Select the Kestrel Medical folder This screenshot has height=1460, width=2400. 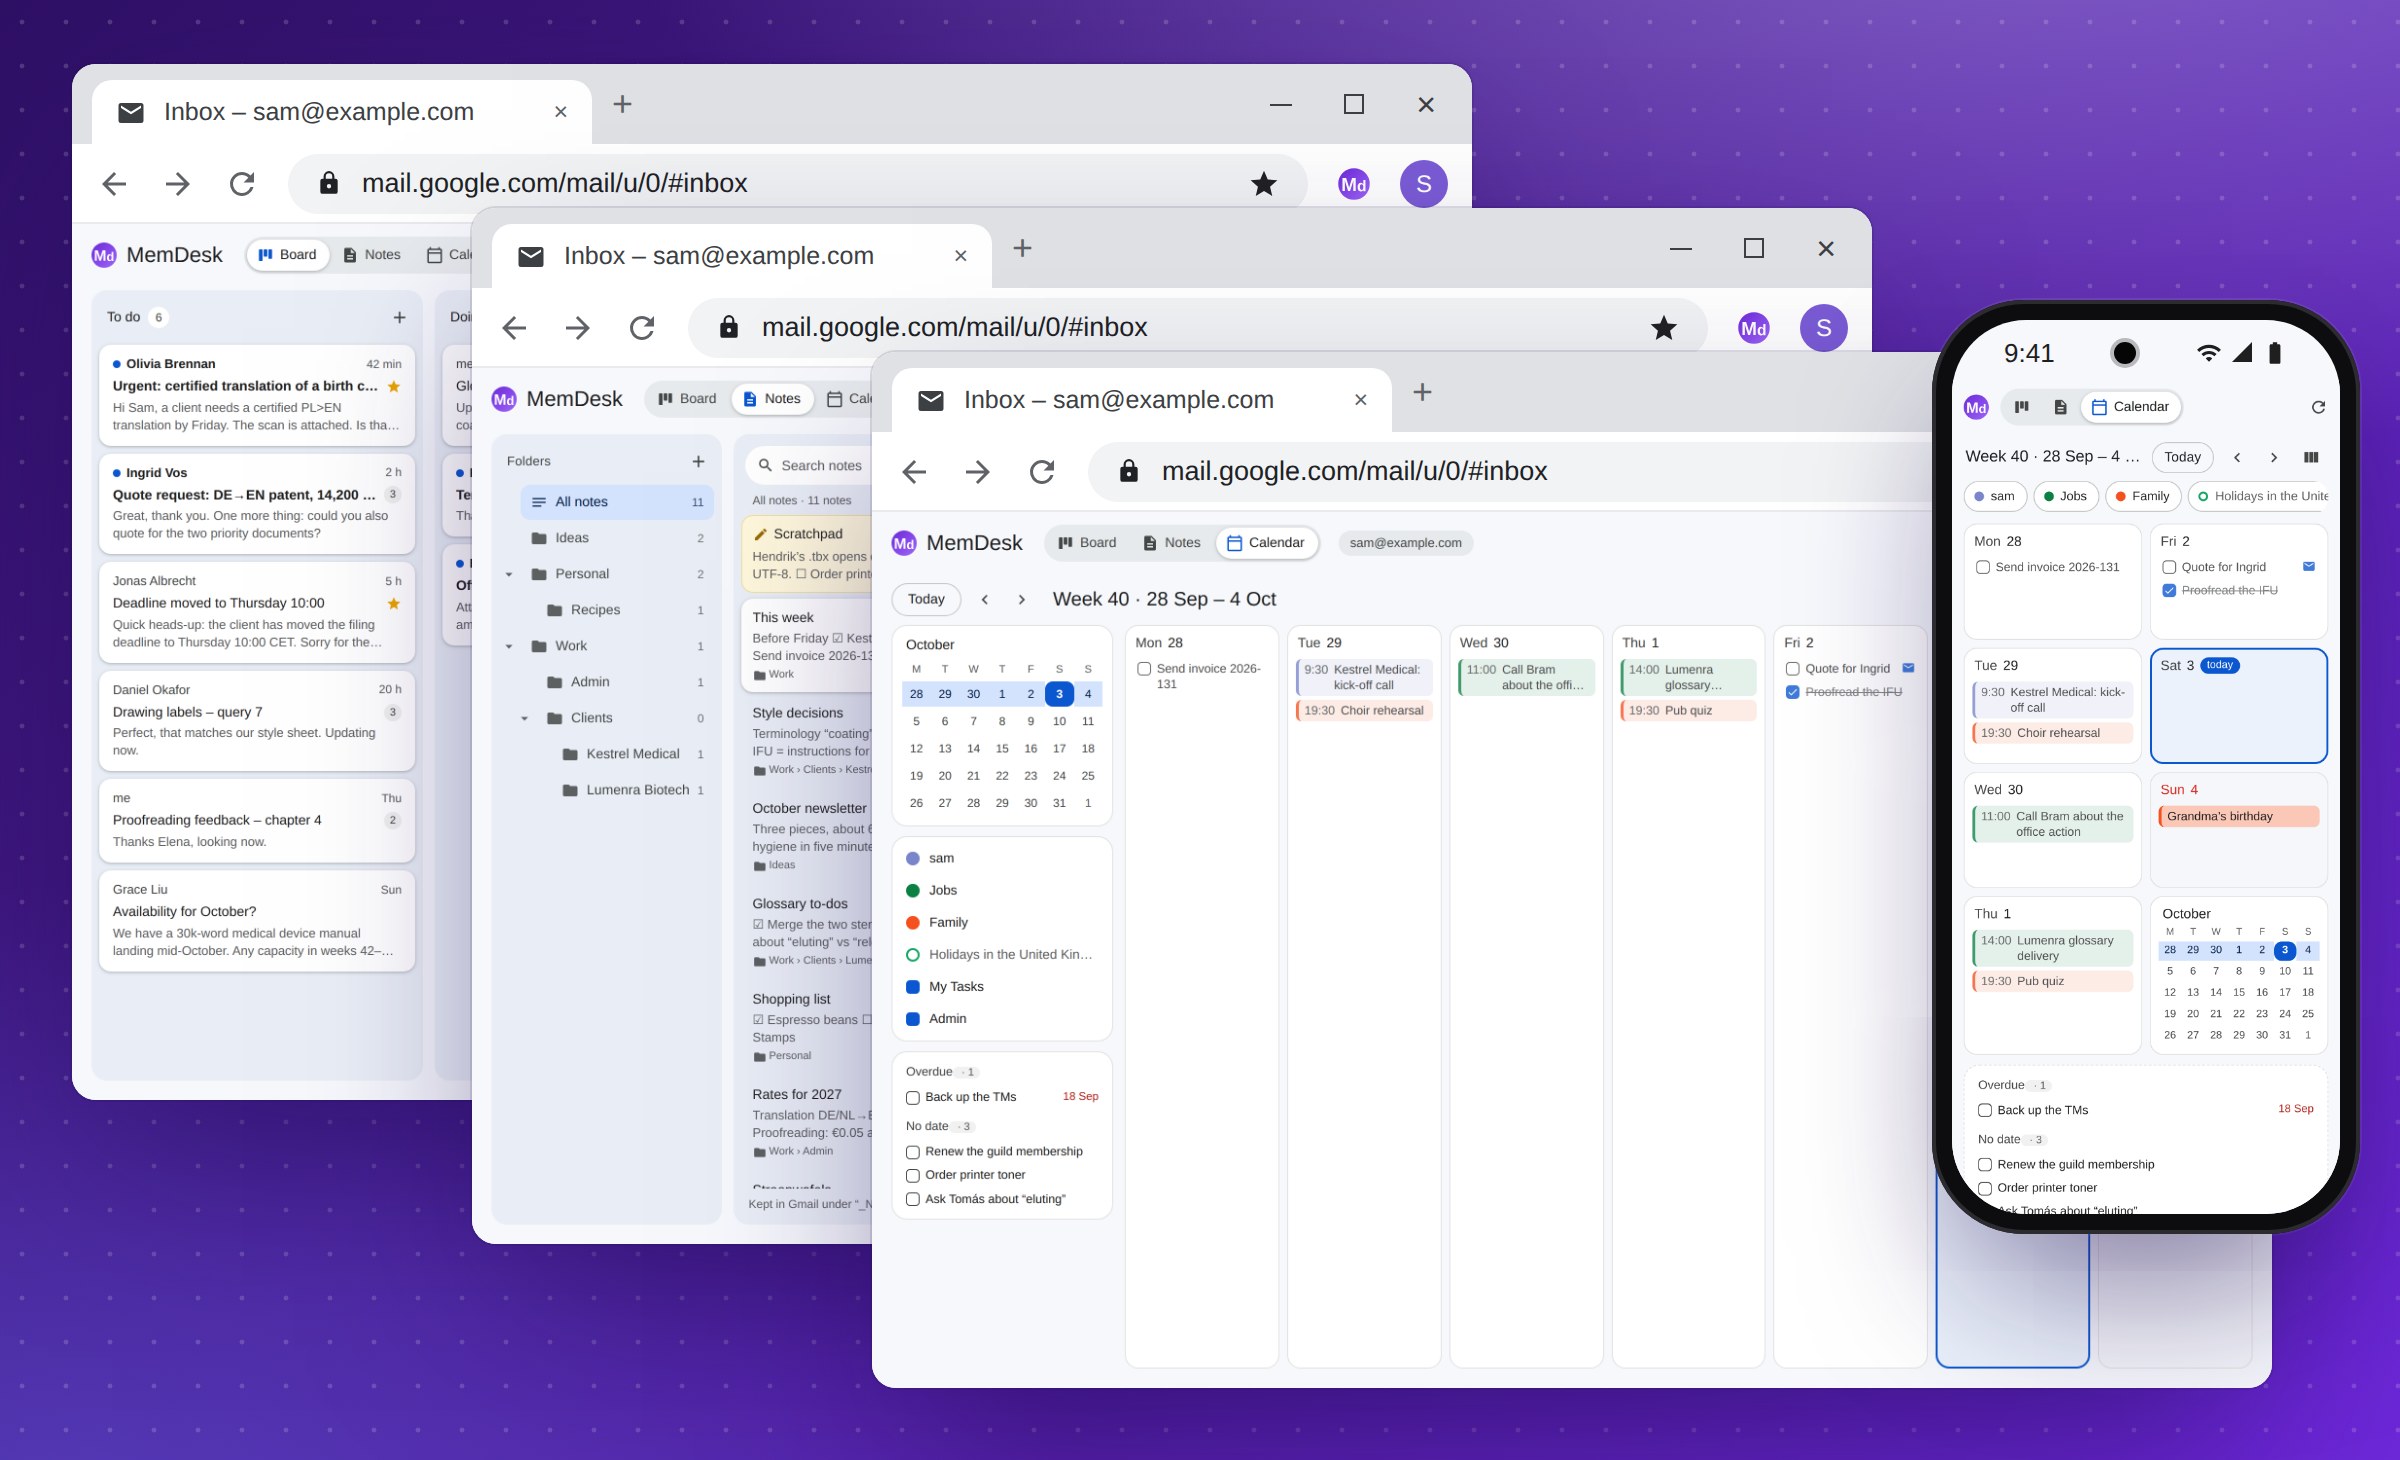(633, 754)
